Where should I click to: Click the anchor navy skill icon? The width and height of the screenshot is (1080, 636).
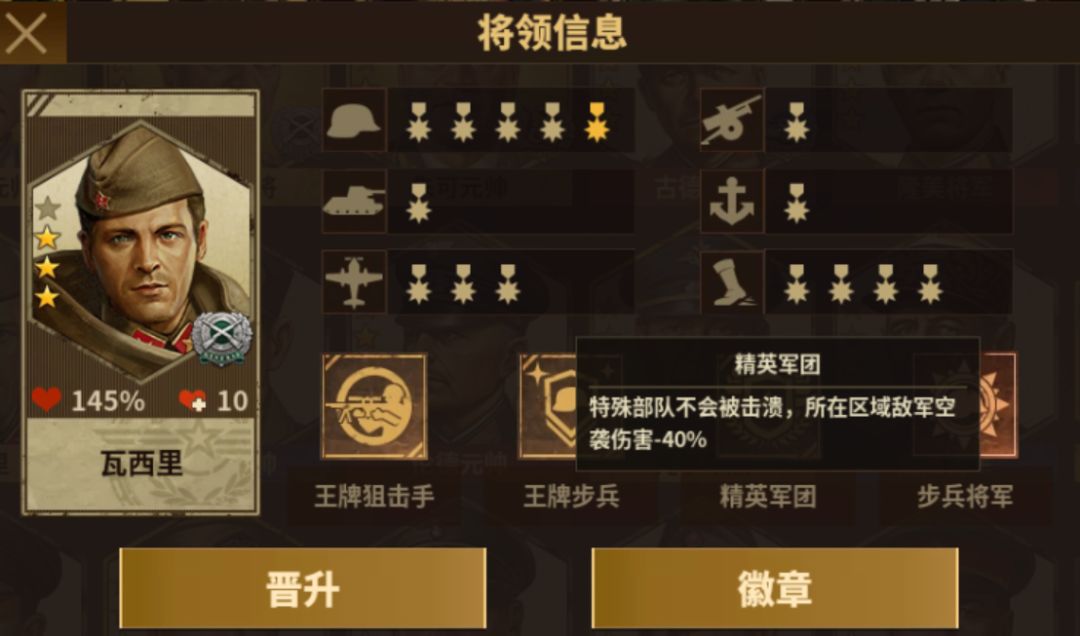click(731, 201)
